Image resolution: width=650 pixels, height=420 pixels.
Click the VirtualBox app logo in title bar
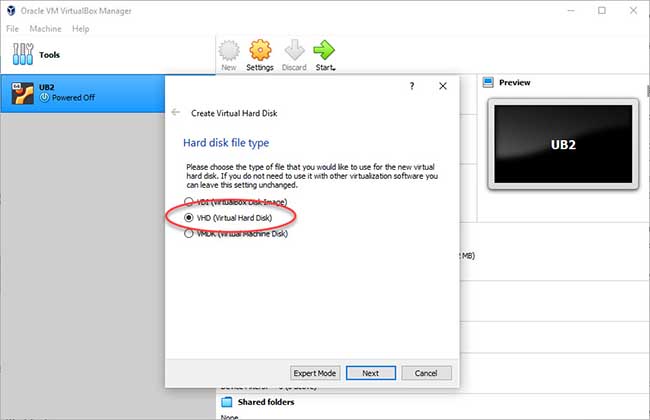(x=11, y=11)
